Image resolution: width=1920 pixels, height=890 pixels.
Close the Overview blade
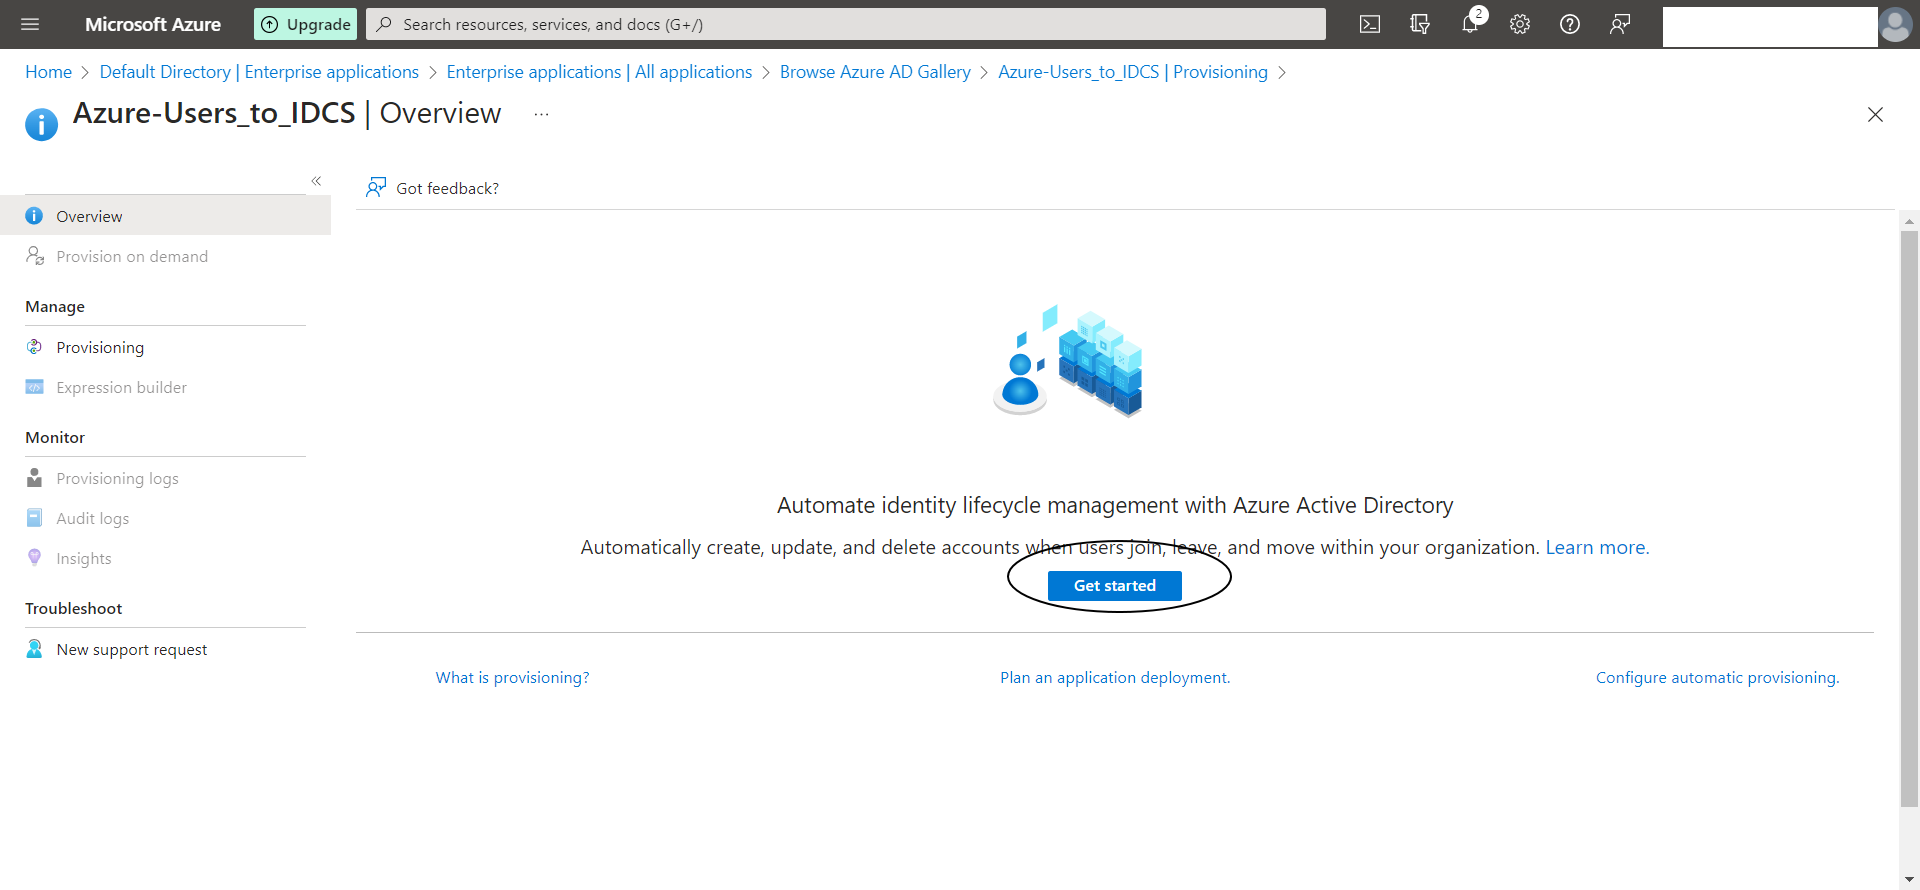(1875, 115)
